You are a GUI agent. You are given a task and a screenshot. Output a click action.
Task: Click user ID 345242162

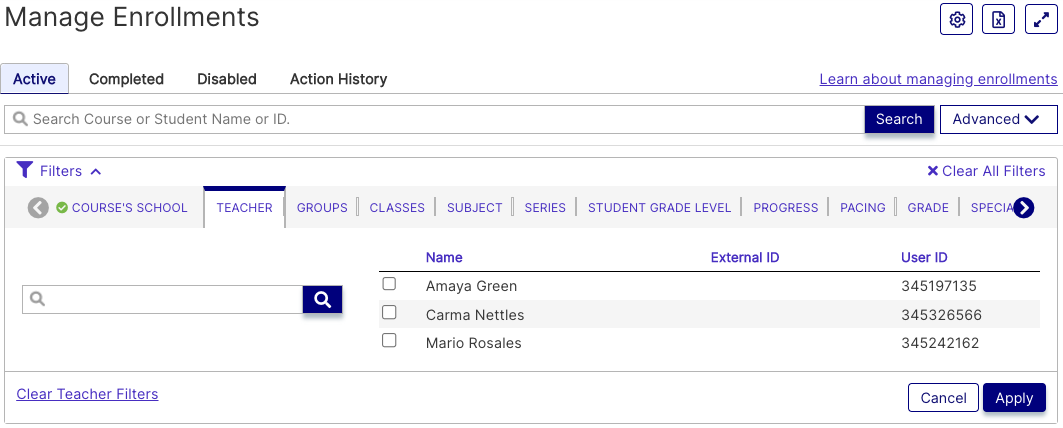click(940, 343)
